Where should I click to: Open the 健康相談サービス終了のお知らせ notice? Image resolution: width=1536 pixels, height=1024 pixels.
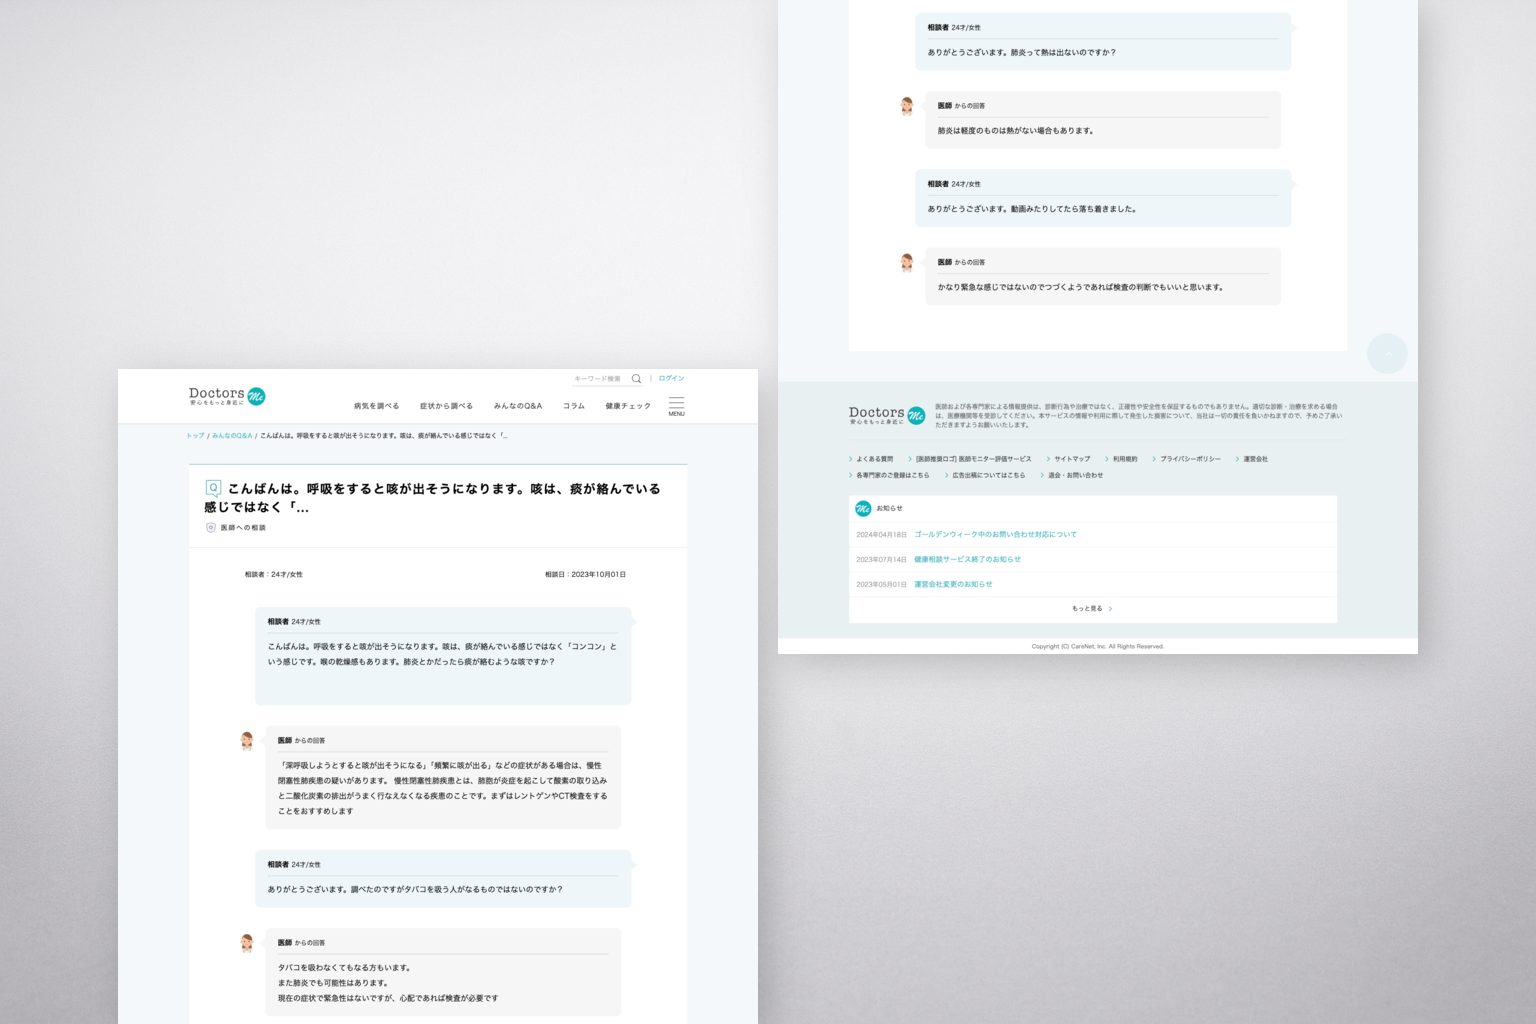967,559
